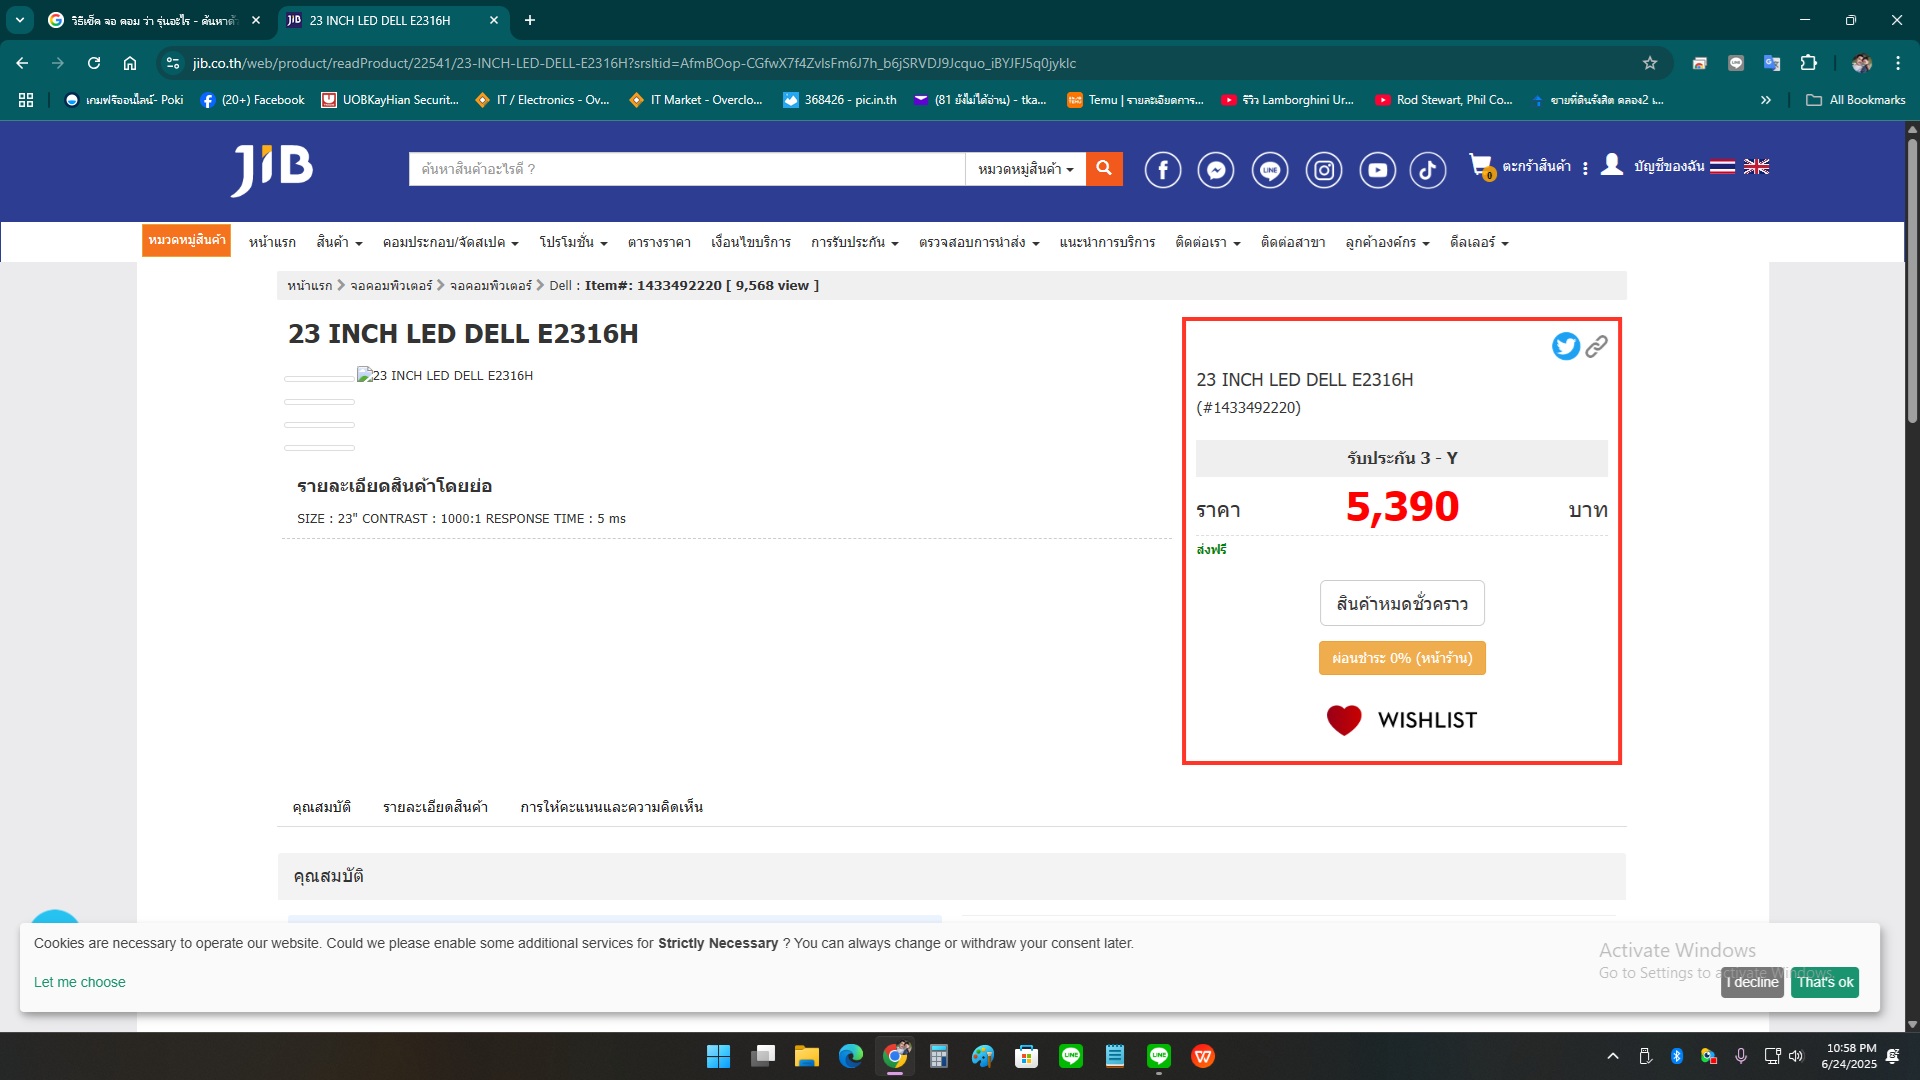The height and width of the screenshot is (1080, 1920).
Task: Open เงื่อนไขบริการ menu item
Action: click(x=750, y=242)
